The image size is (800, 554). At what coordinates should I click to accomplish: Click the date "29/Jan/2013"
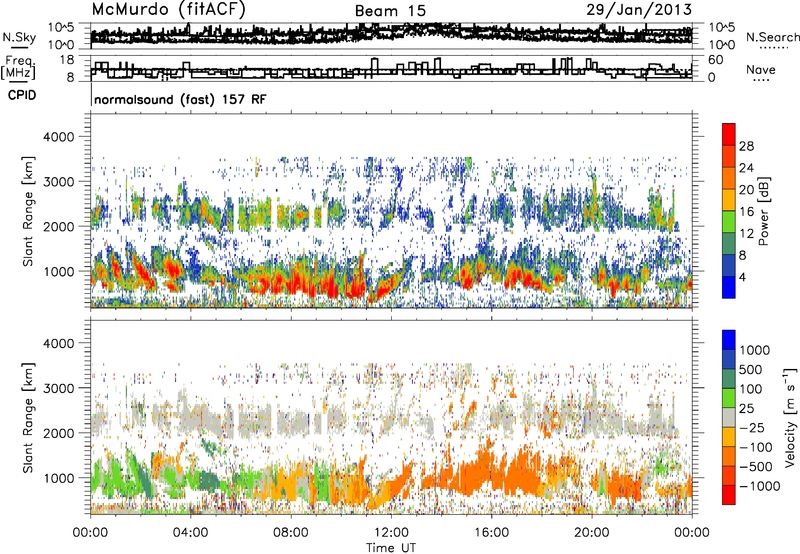pos(639,10)
